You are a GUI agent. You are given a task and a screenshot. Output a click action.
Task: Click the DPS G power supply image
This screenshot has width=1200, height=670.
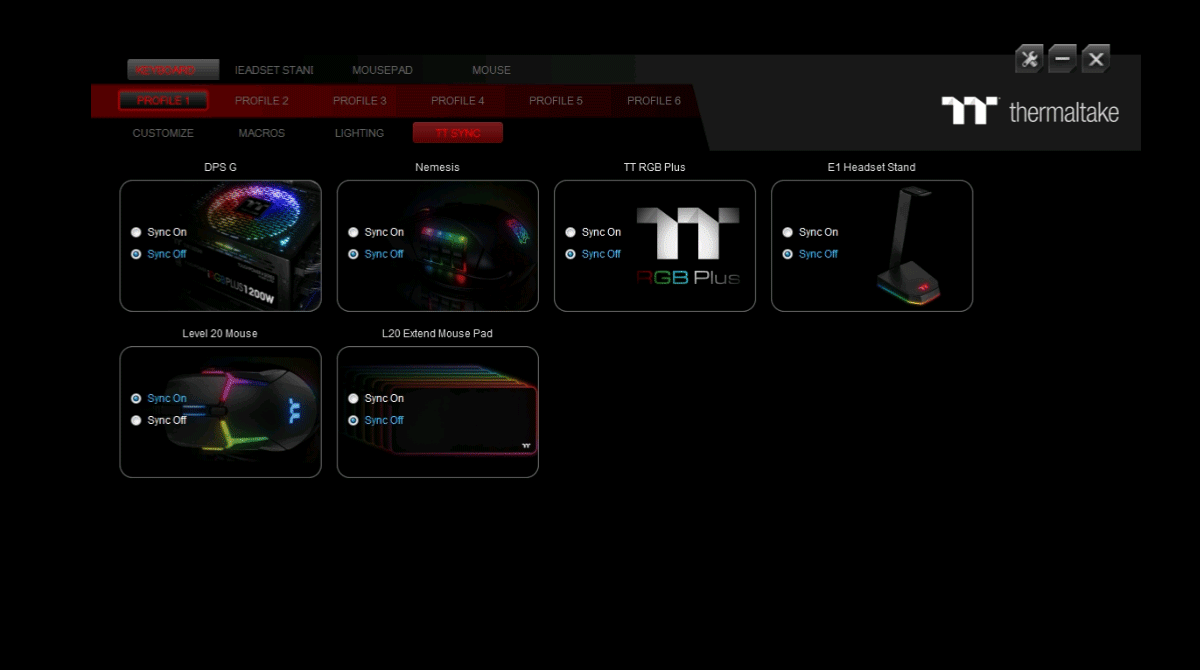pos(255,246)
